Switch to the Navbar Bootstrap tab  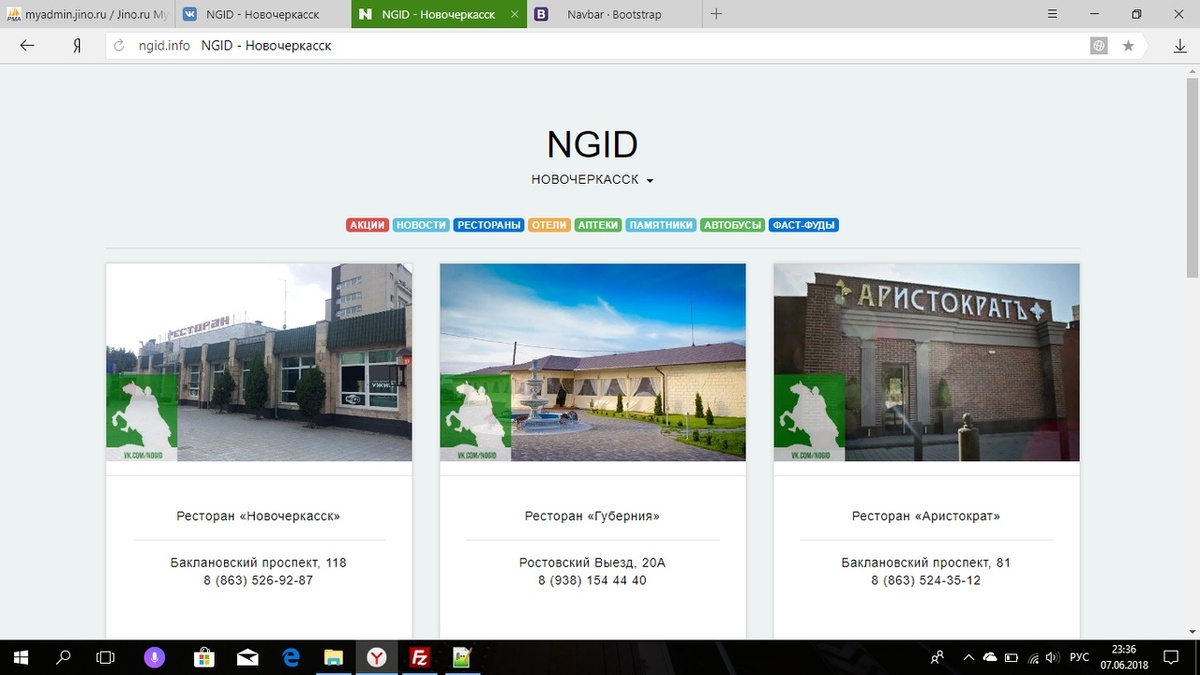click(x=614, y=15)
